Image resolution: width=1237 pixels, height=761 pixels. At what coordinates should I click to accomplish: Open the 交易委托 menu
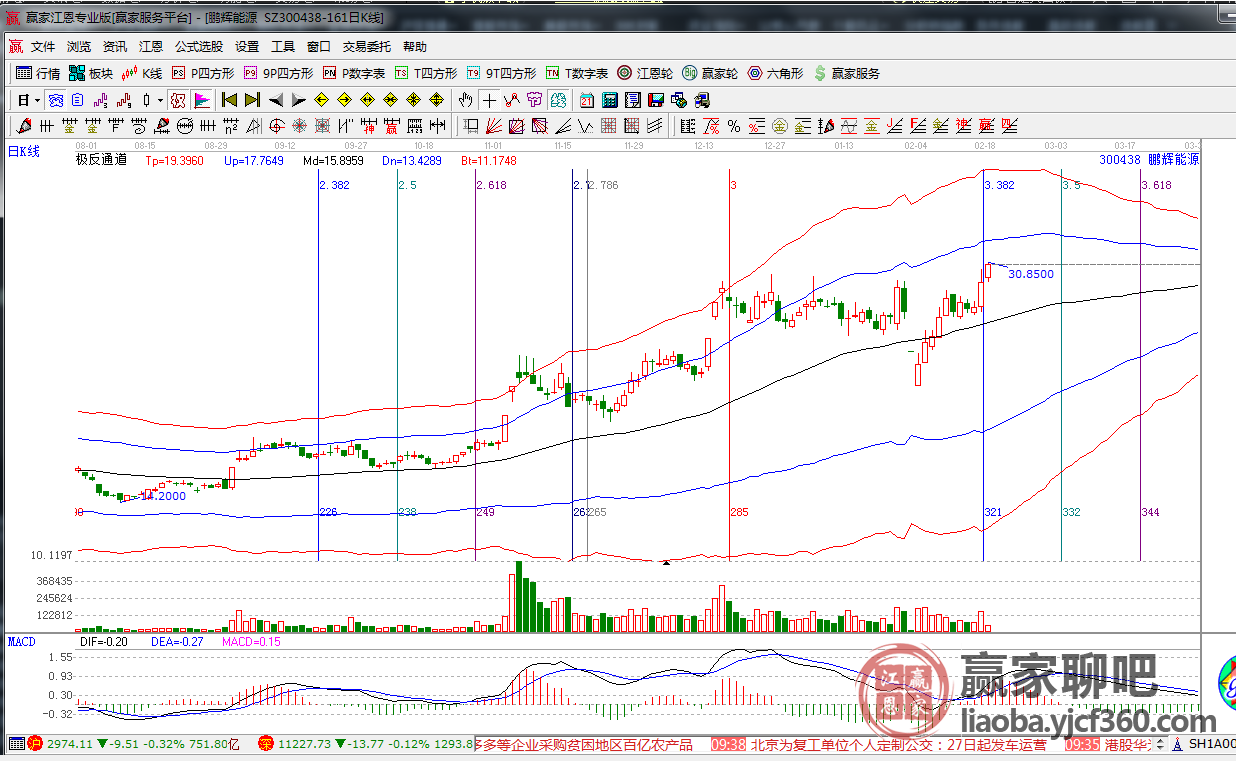click(x=367, y=47)
